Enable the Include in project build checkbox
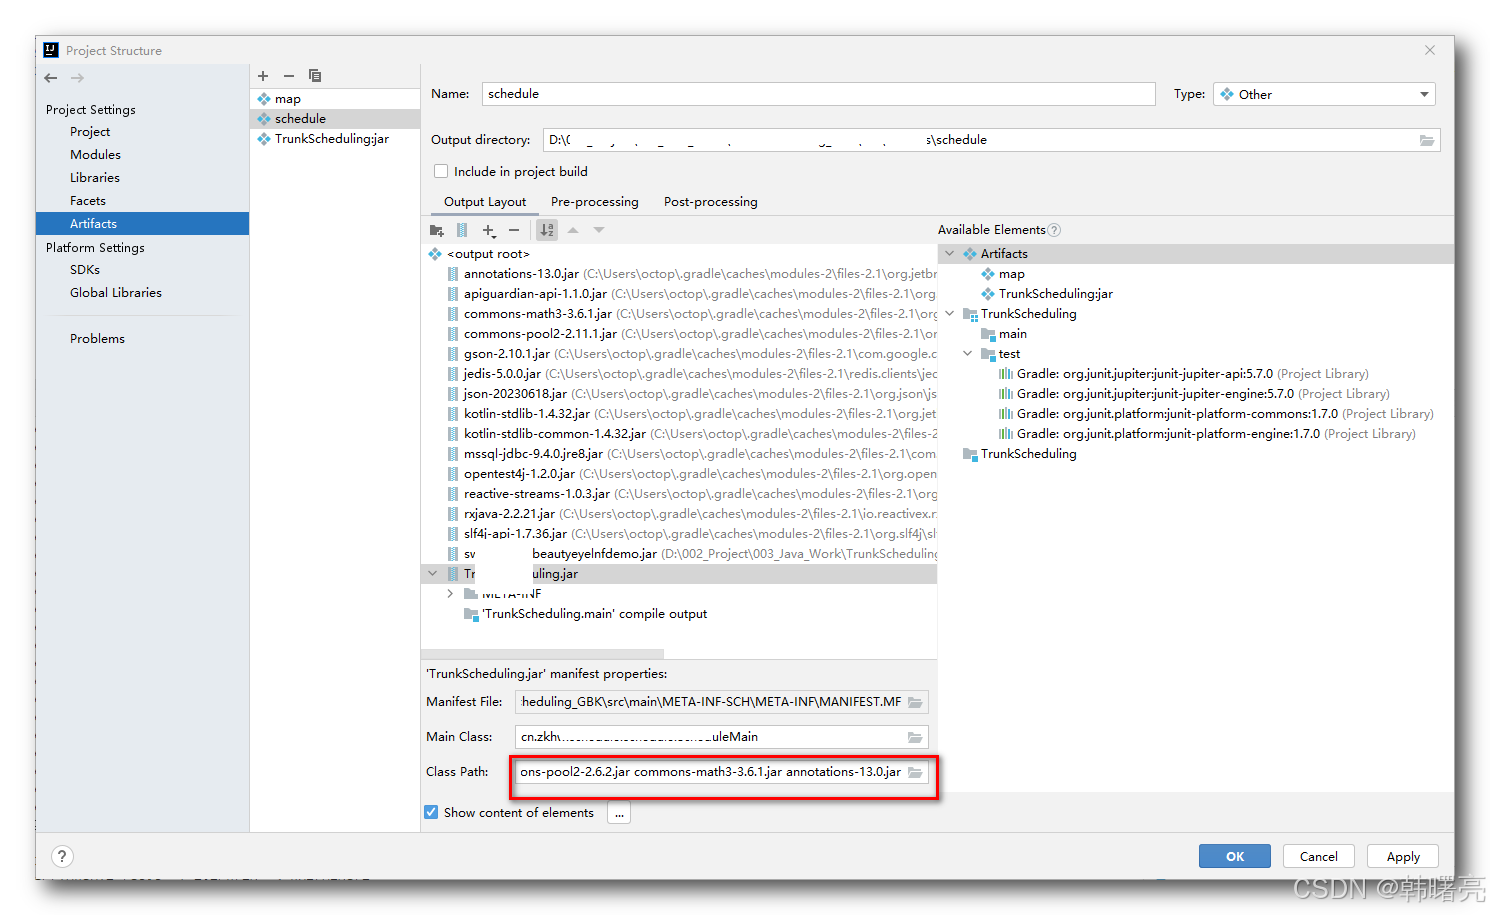The width and height of the screenshot is (1490, 915). 441,171
